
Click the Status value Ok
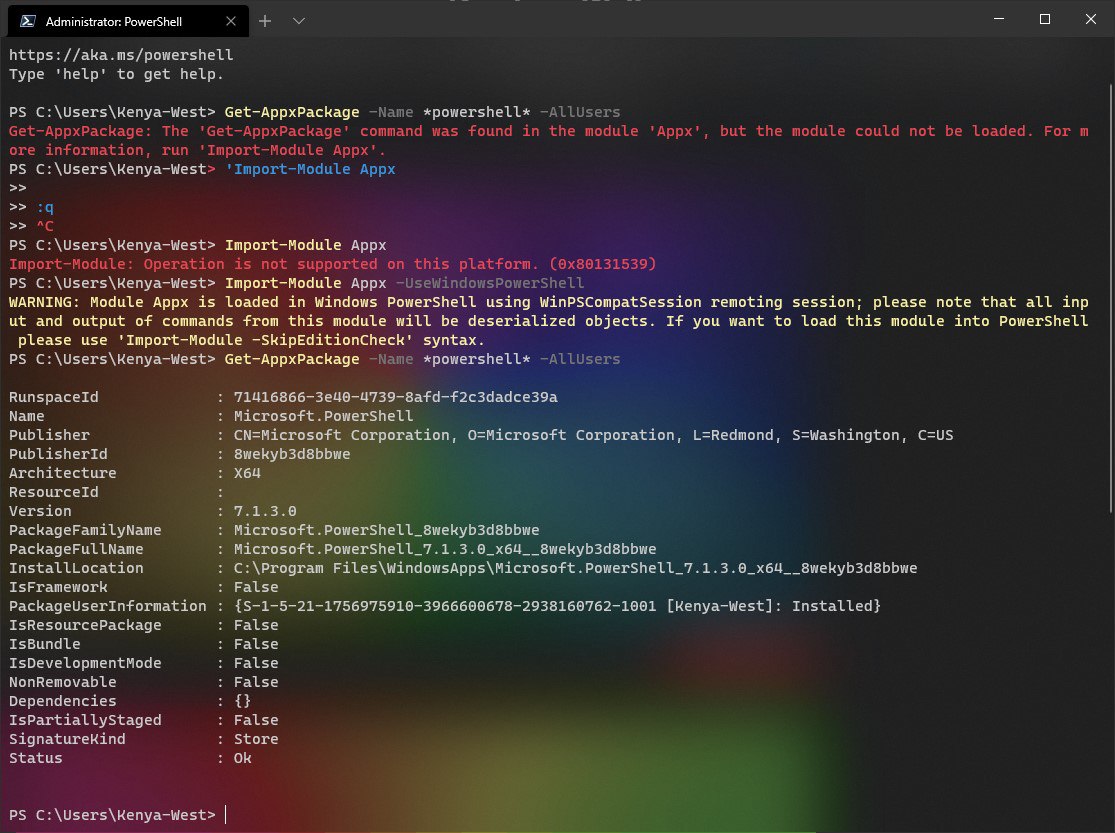[x=242, y=758]
